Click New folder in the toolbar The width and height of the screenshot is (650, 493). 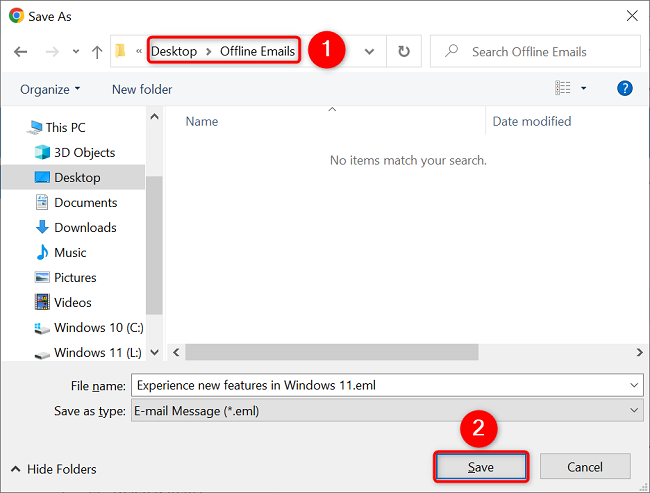click(142, 89)
